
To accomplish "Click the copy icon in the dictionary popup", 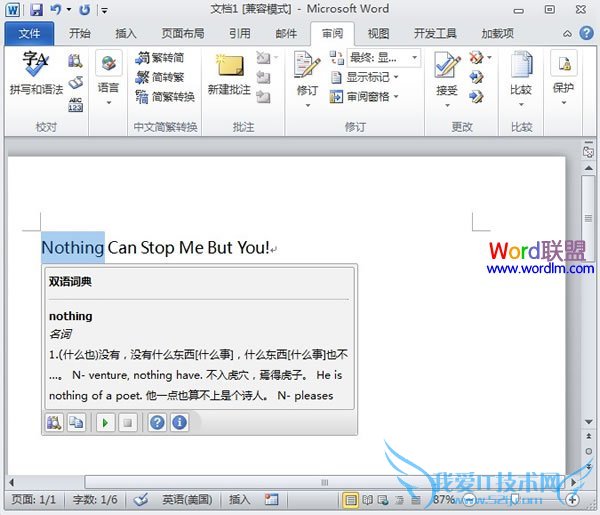I will pyautogui.click(x=76, y=423).
